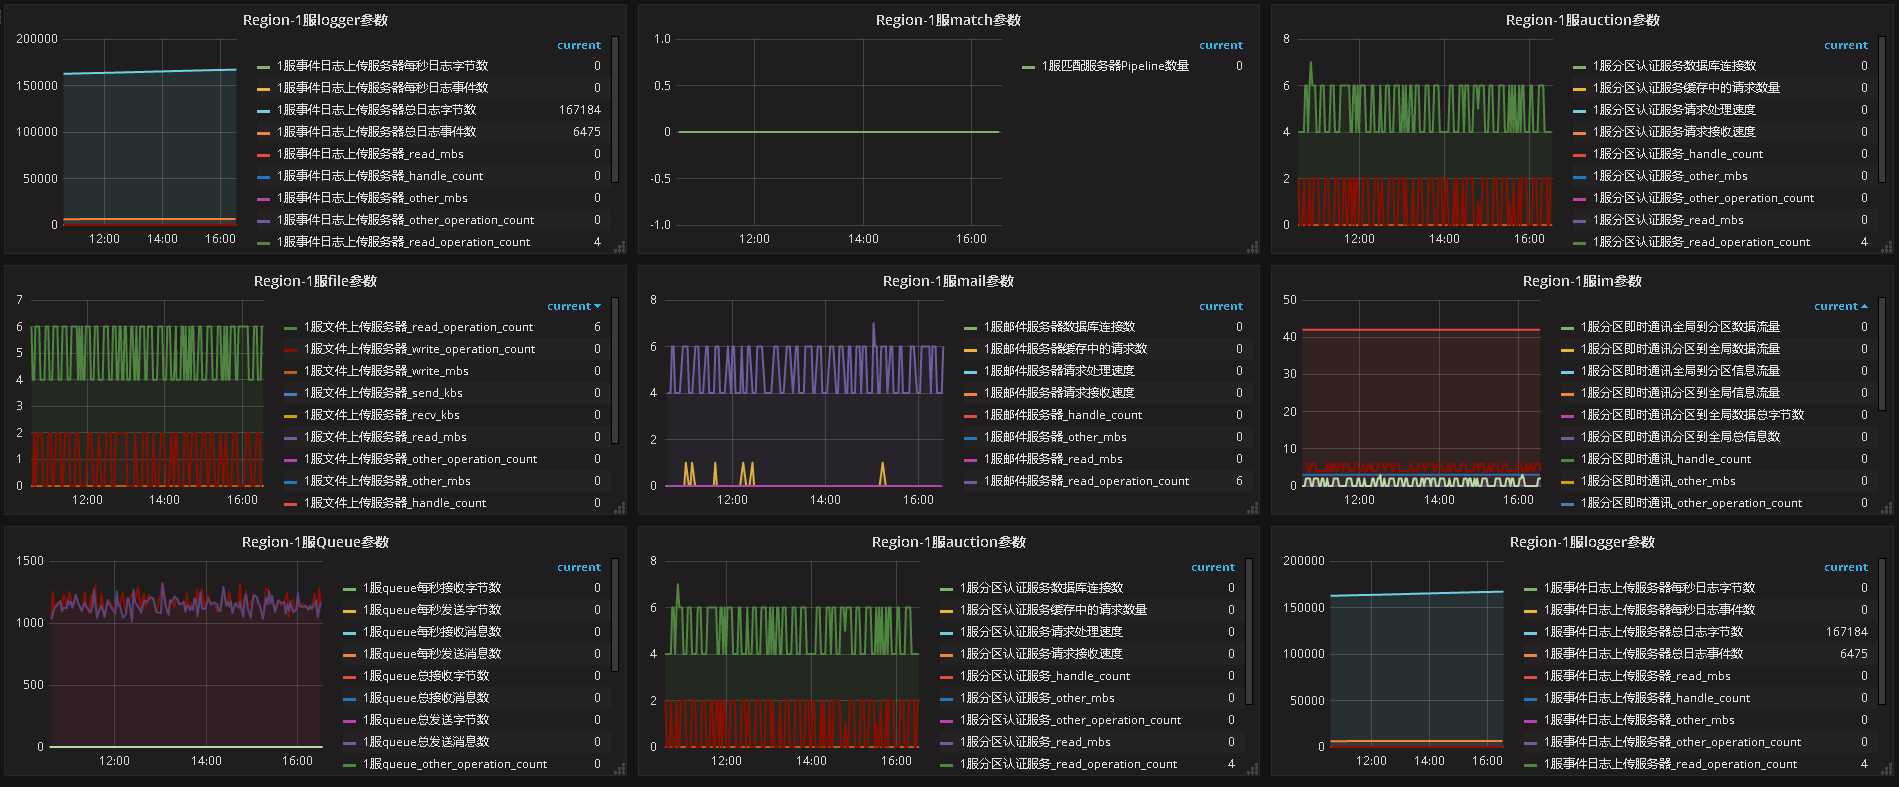Open color picker for 1服分区即时通讯_other_mbs swatch
The width and height of the screenshot is (1899, 787).
click(x=1567, y=482)
